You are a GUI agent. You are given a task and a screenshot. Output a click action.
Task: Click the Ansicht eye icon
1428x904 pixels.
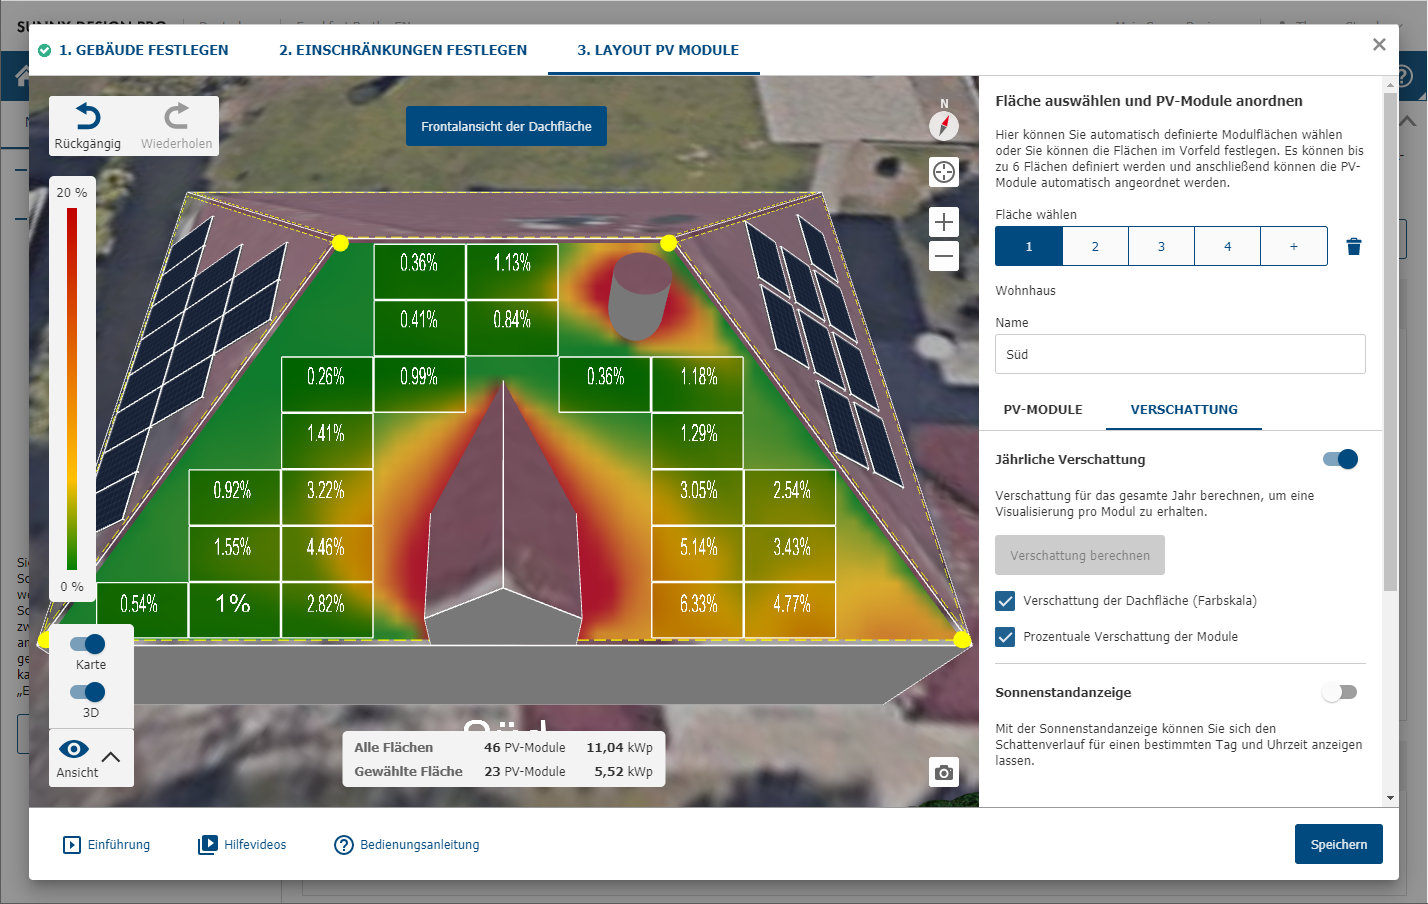[73, 748]
